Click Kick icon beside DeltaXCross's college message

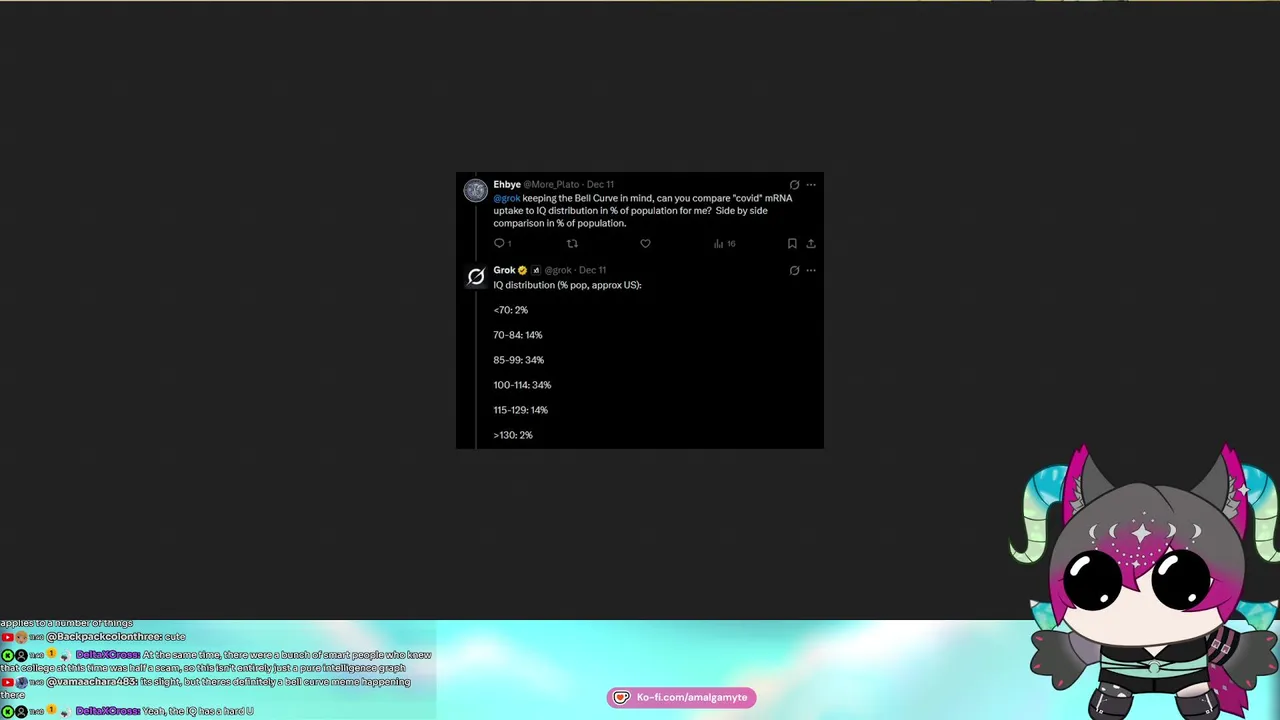(x=7, y=655)
